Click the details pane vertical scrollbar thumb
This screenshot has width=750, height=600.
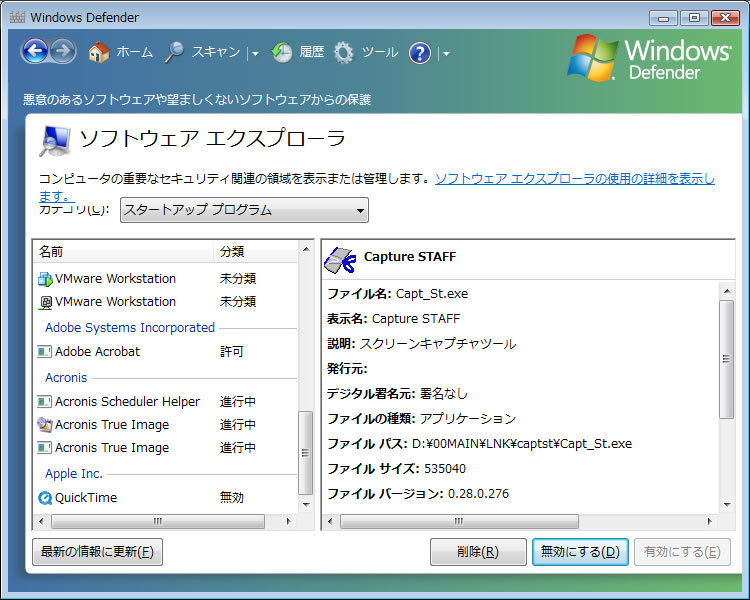tap(726, 359)
